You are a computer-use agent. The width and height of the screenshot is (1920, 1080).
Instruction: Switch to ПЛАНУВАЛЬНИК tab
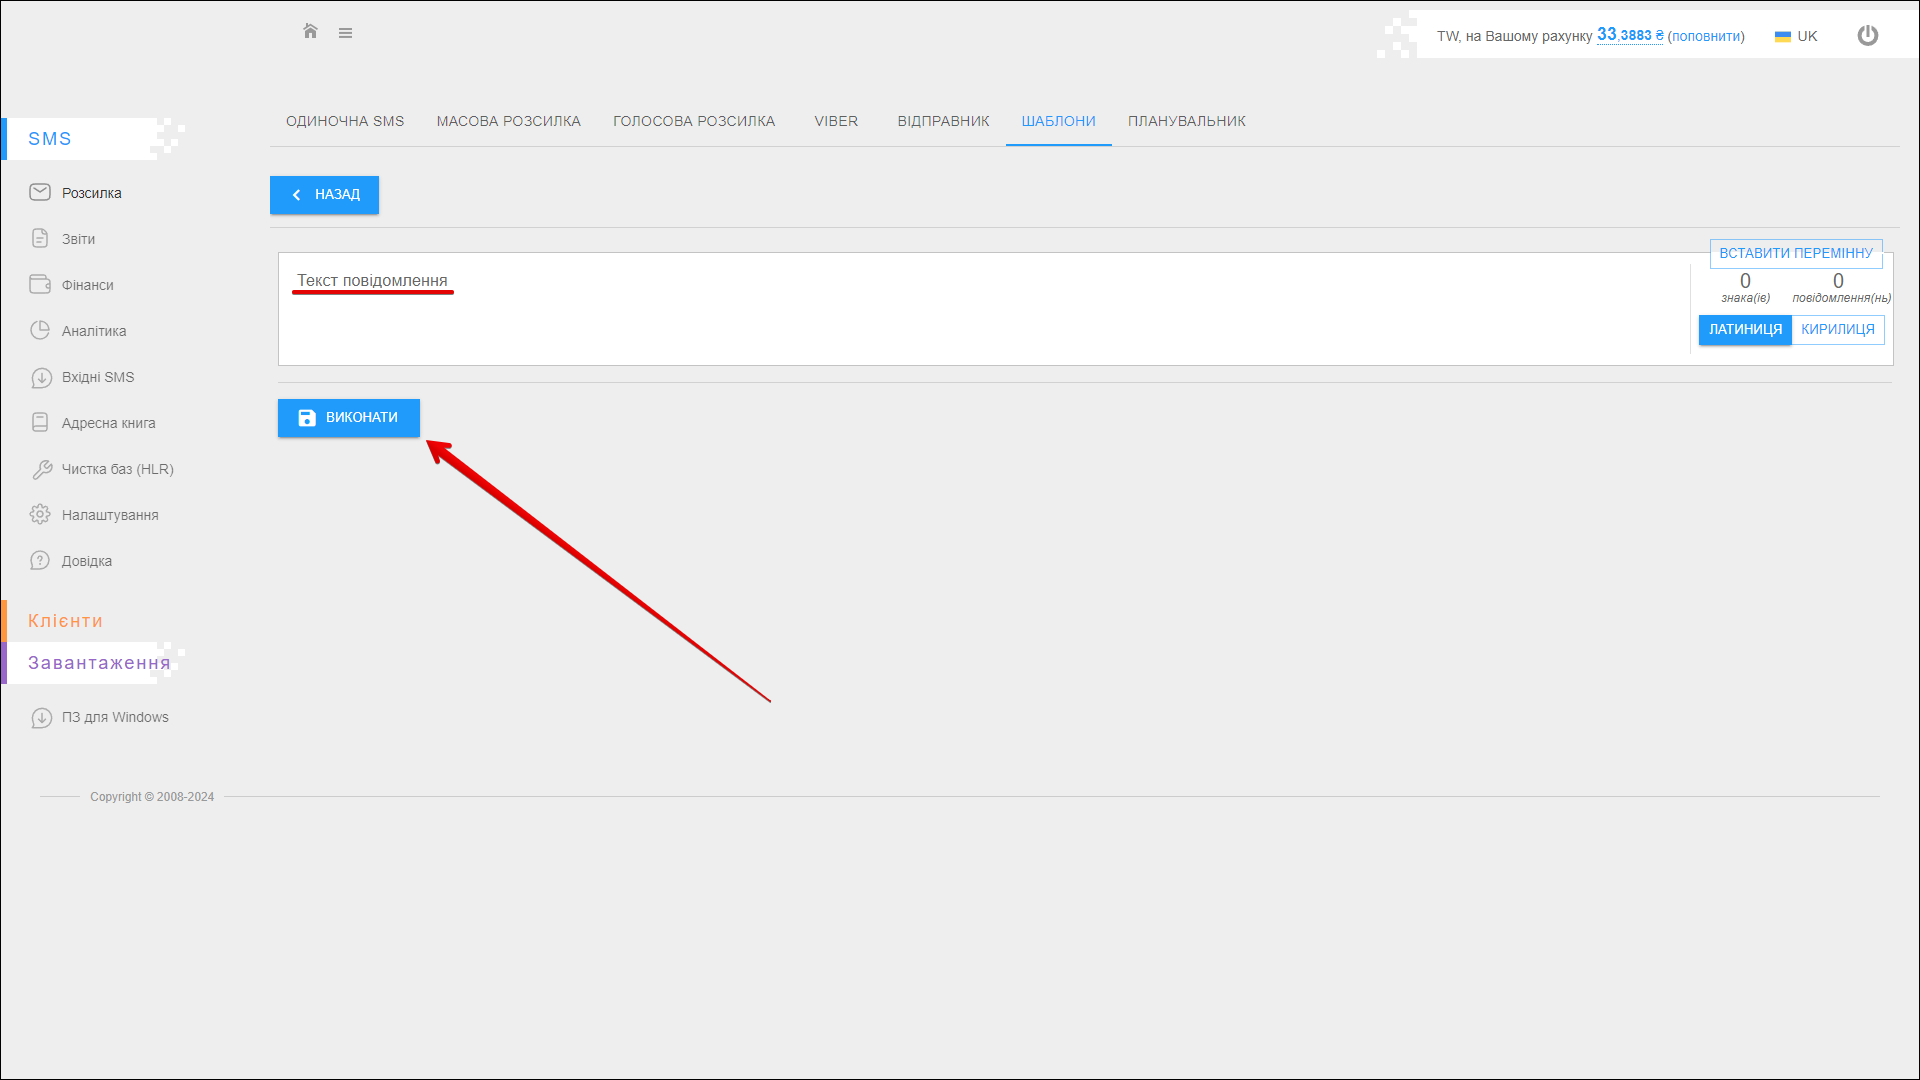[1186, 121]
